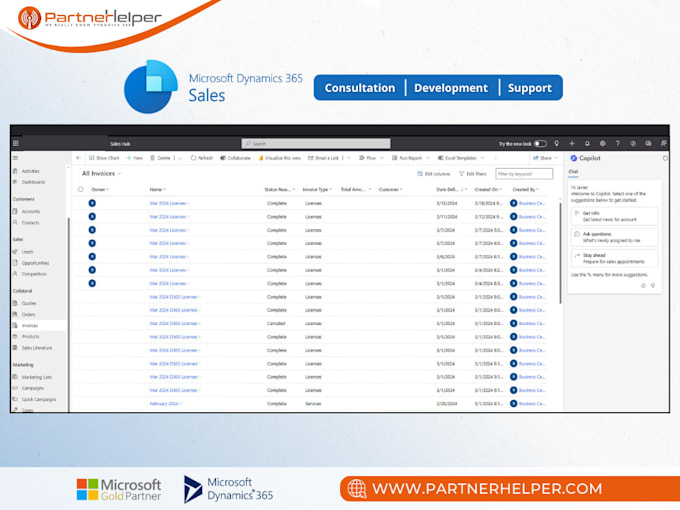The image size is (680, 510).
Task: Click the grid vertical scrollbar
Action: pos(560,252)
